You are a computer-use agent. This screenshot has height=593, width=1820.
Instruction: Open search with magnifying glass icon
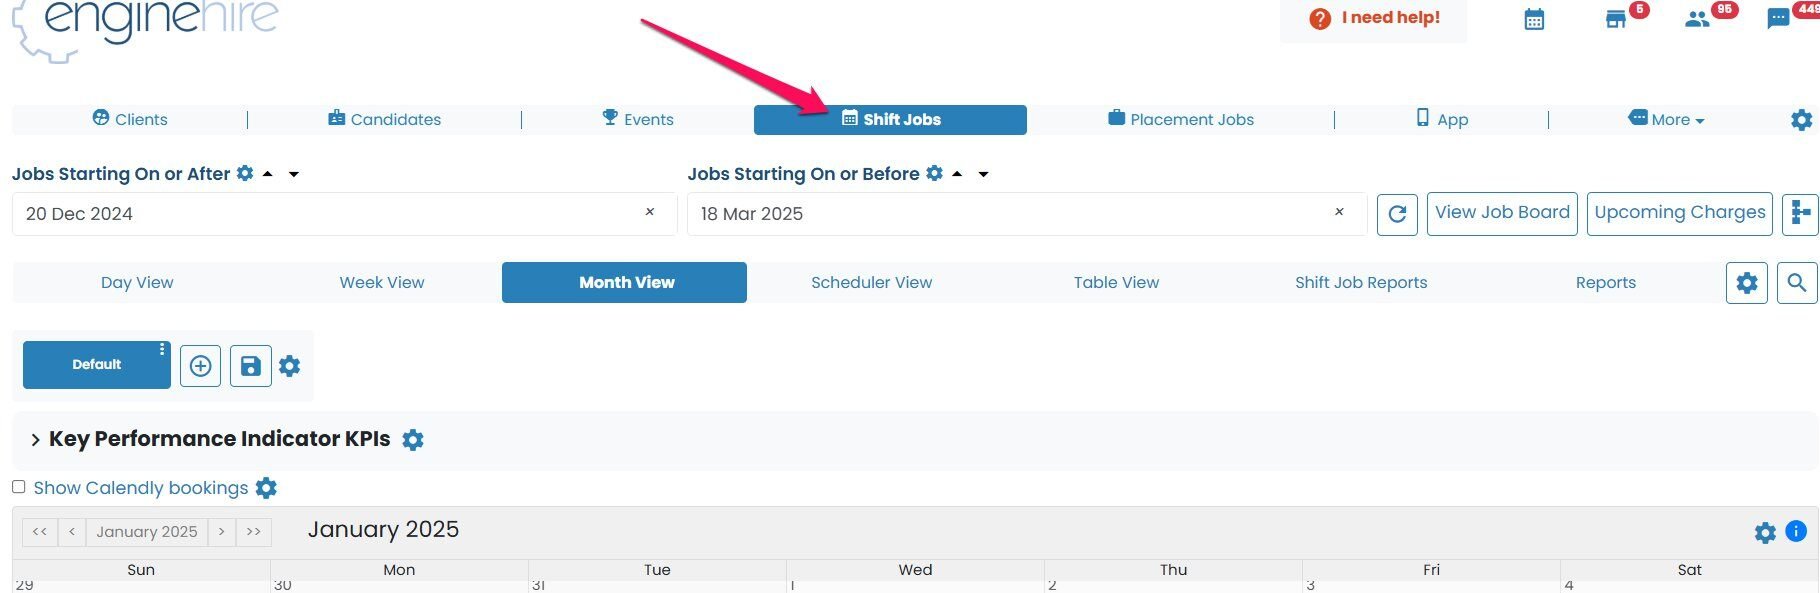(1796, 283)
